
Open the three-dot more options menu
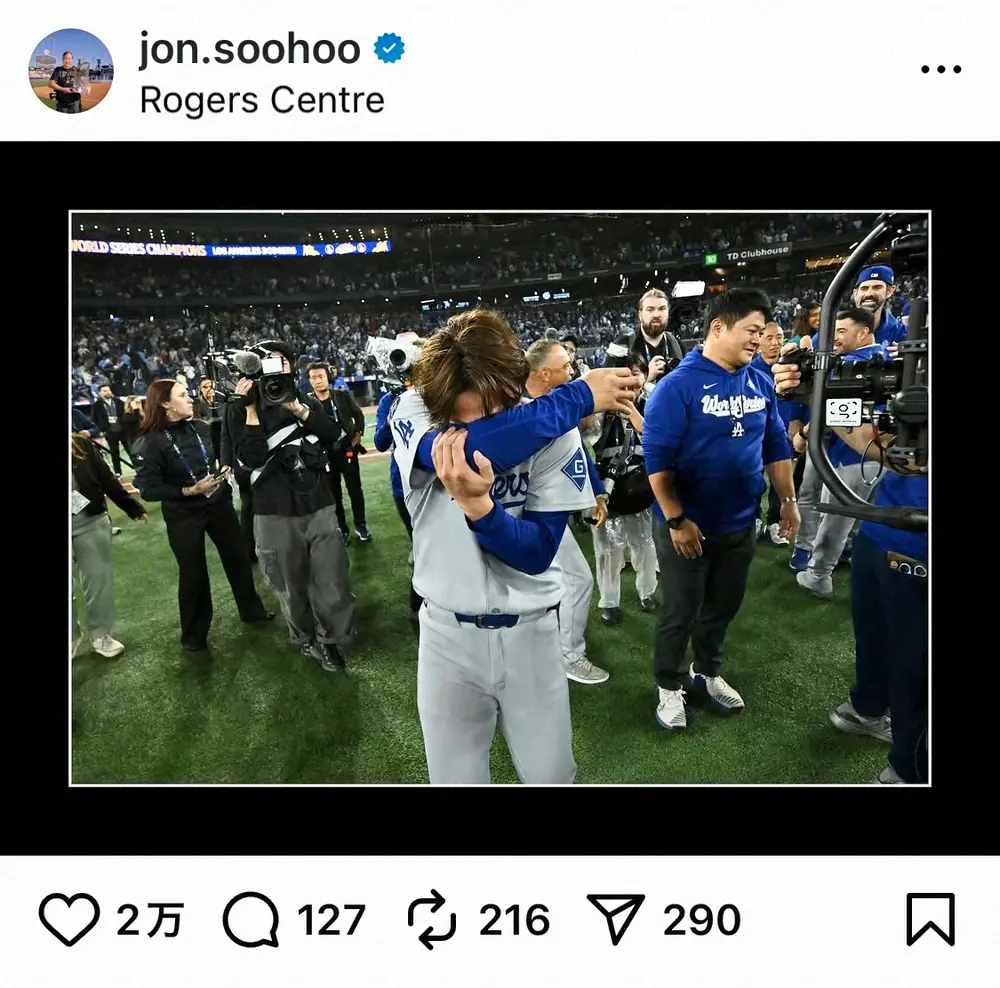(x=940, y=70)
